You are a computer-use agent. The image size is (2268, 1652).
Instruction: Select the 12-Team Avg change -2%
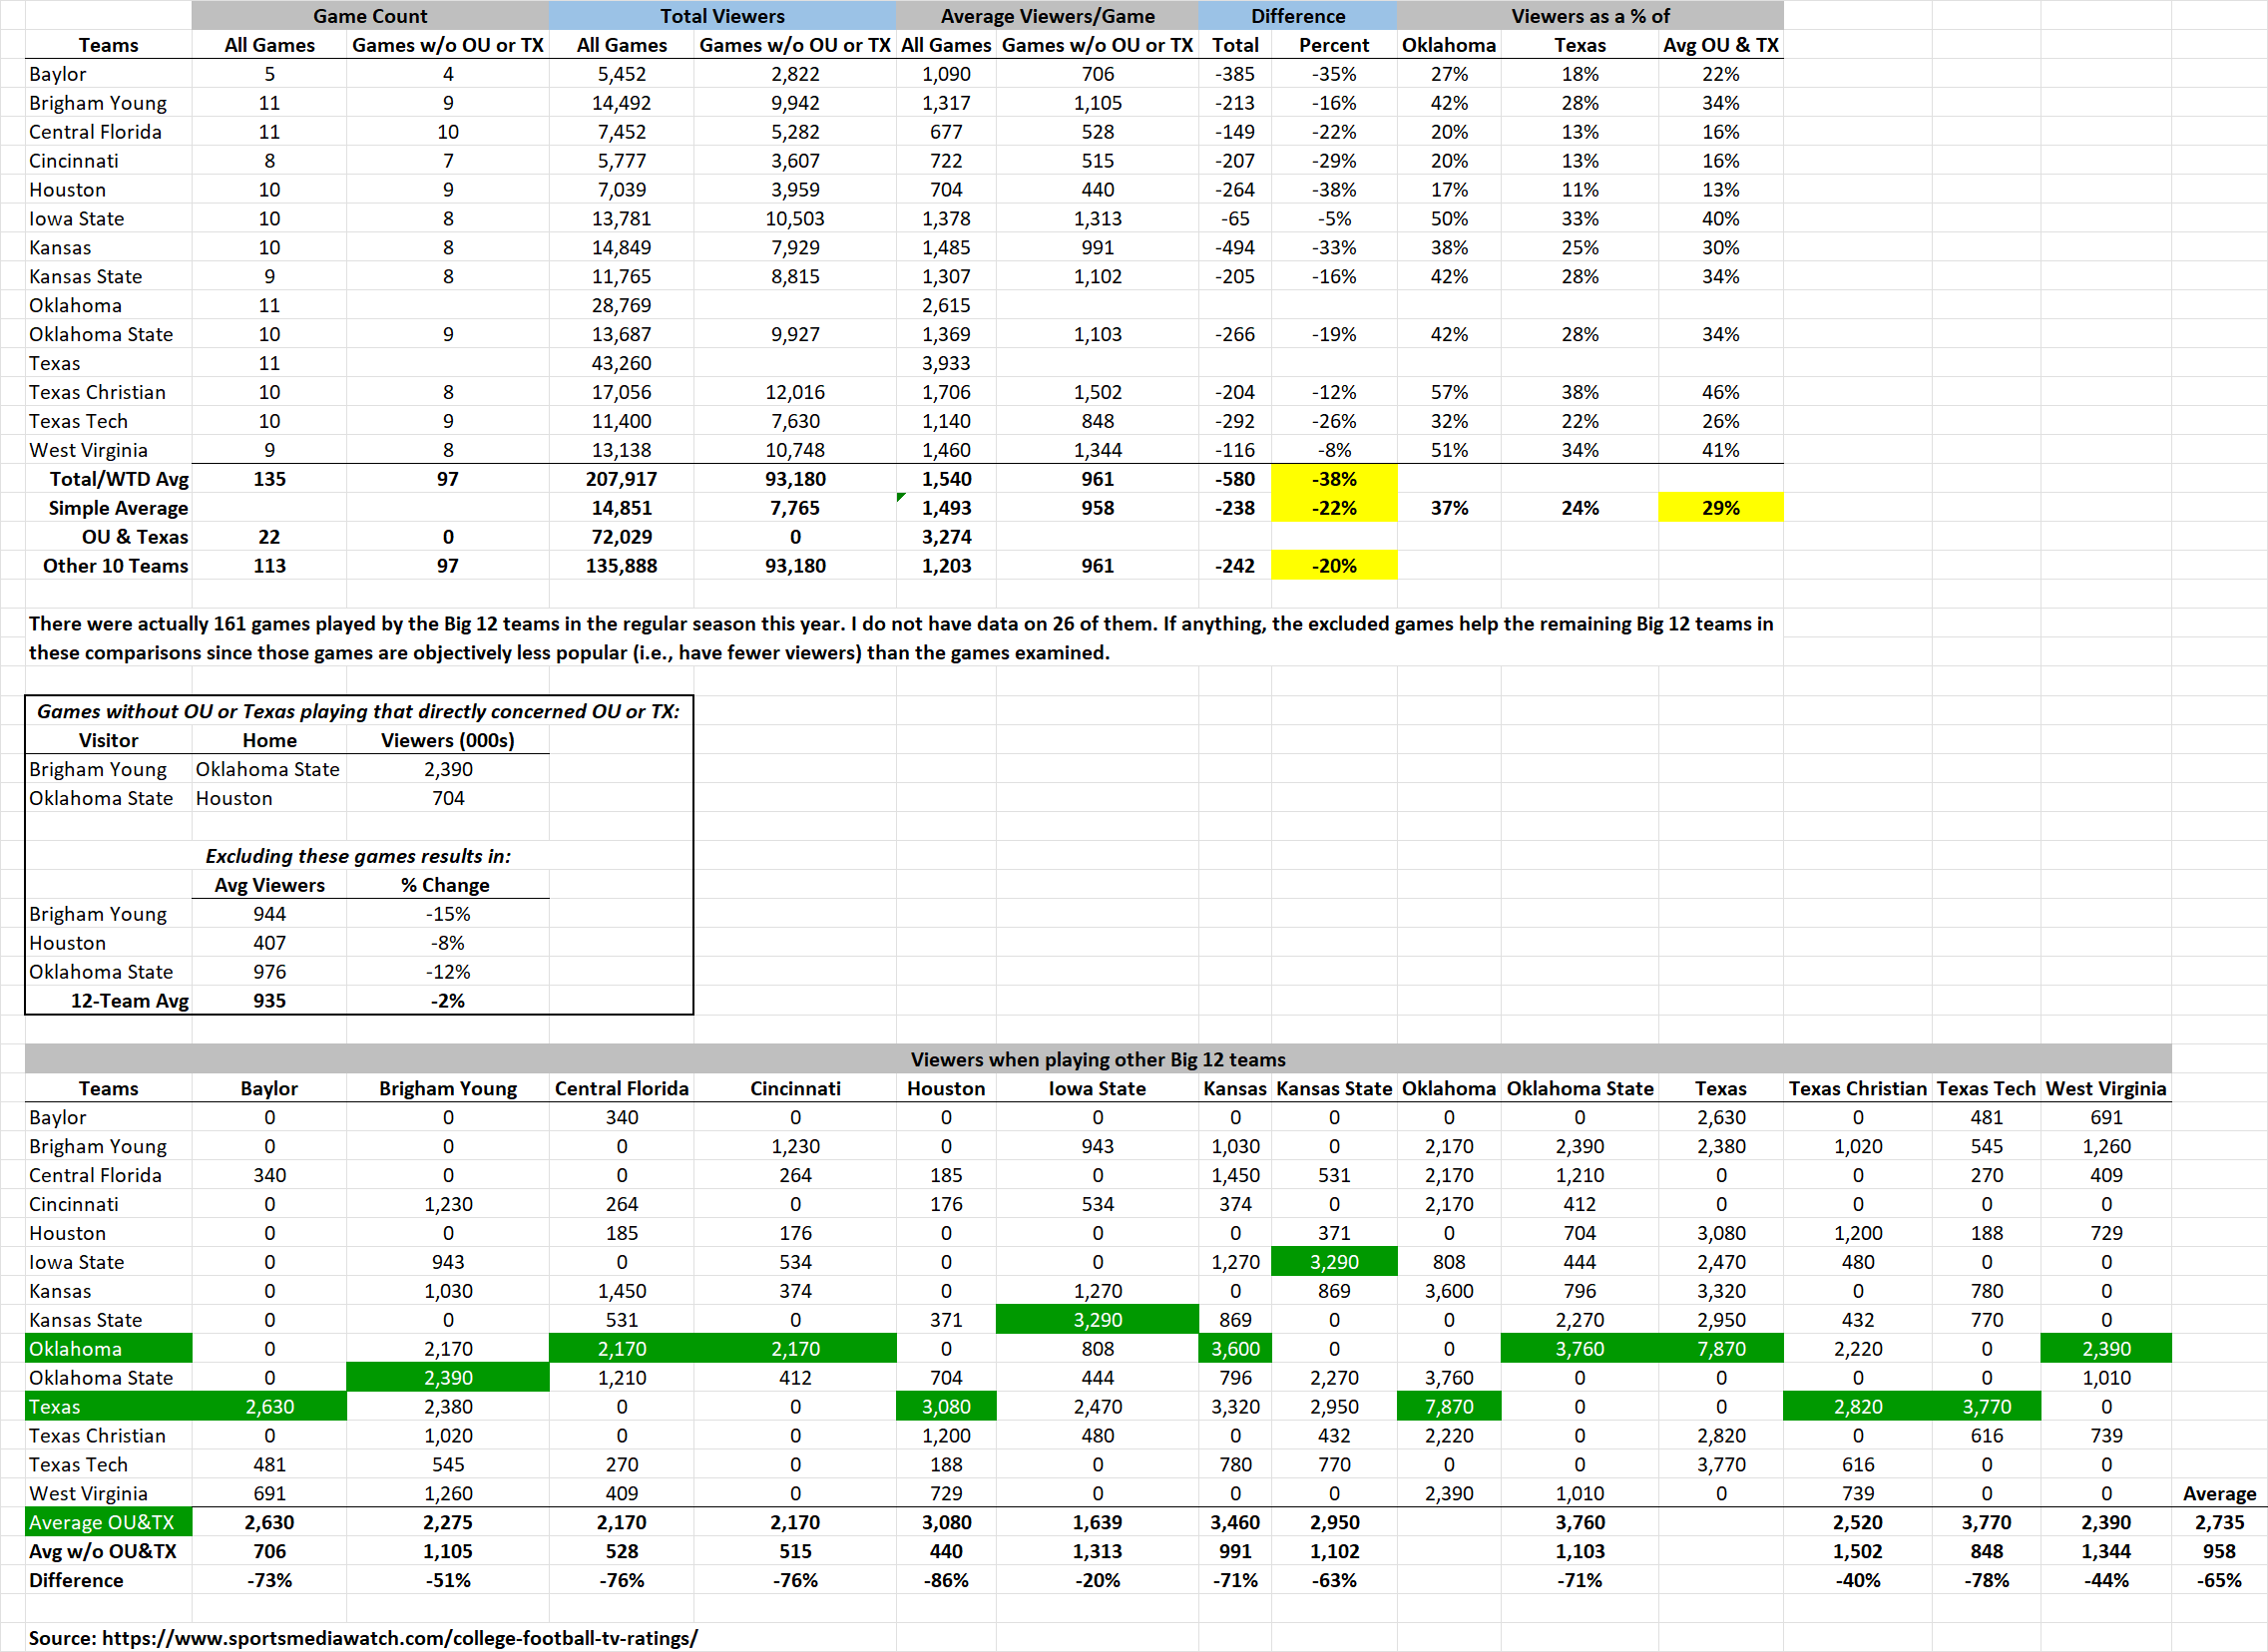click(x=448, y=1001)
